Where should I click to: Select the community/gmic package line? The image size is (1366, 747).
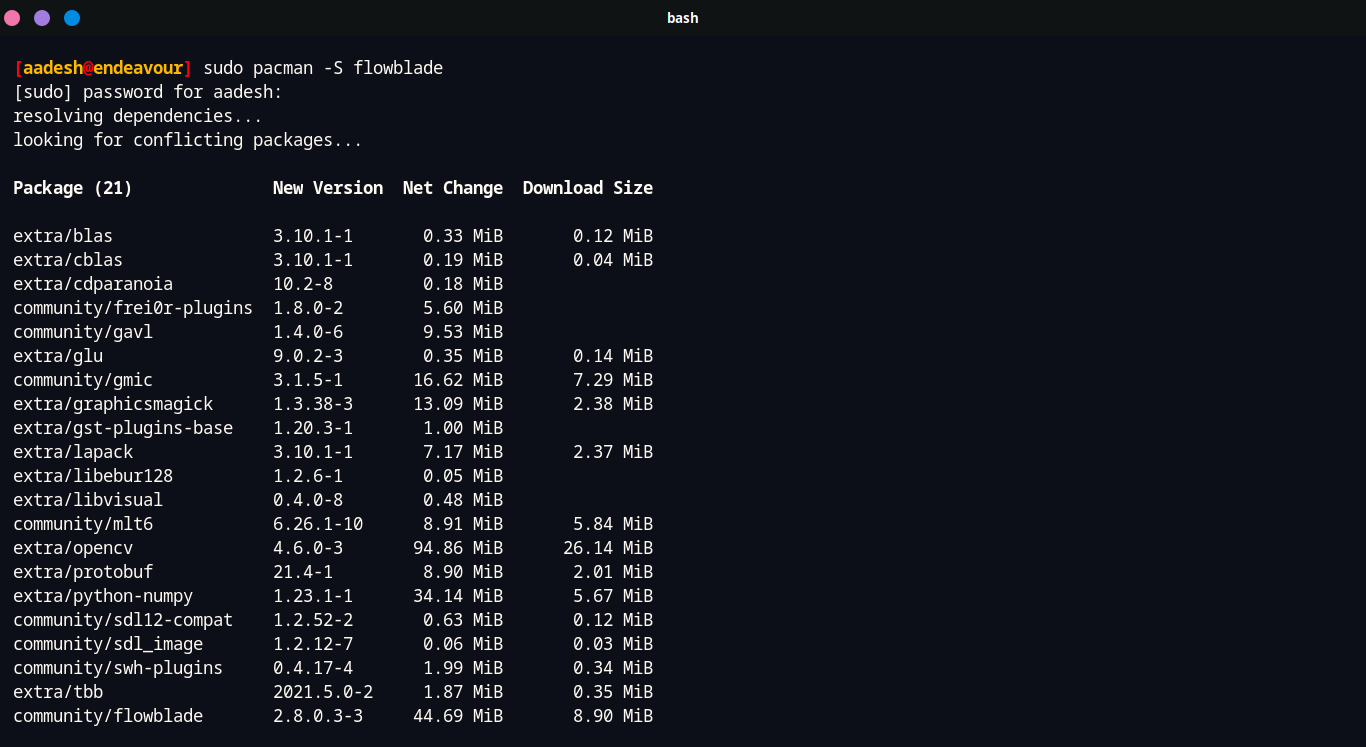pyautogui.click(x=83, y=379)
